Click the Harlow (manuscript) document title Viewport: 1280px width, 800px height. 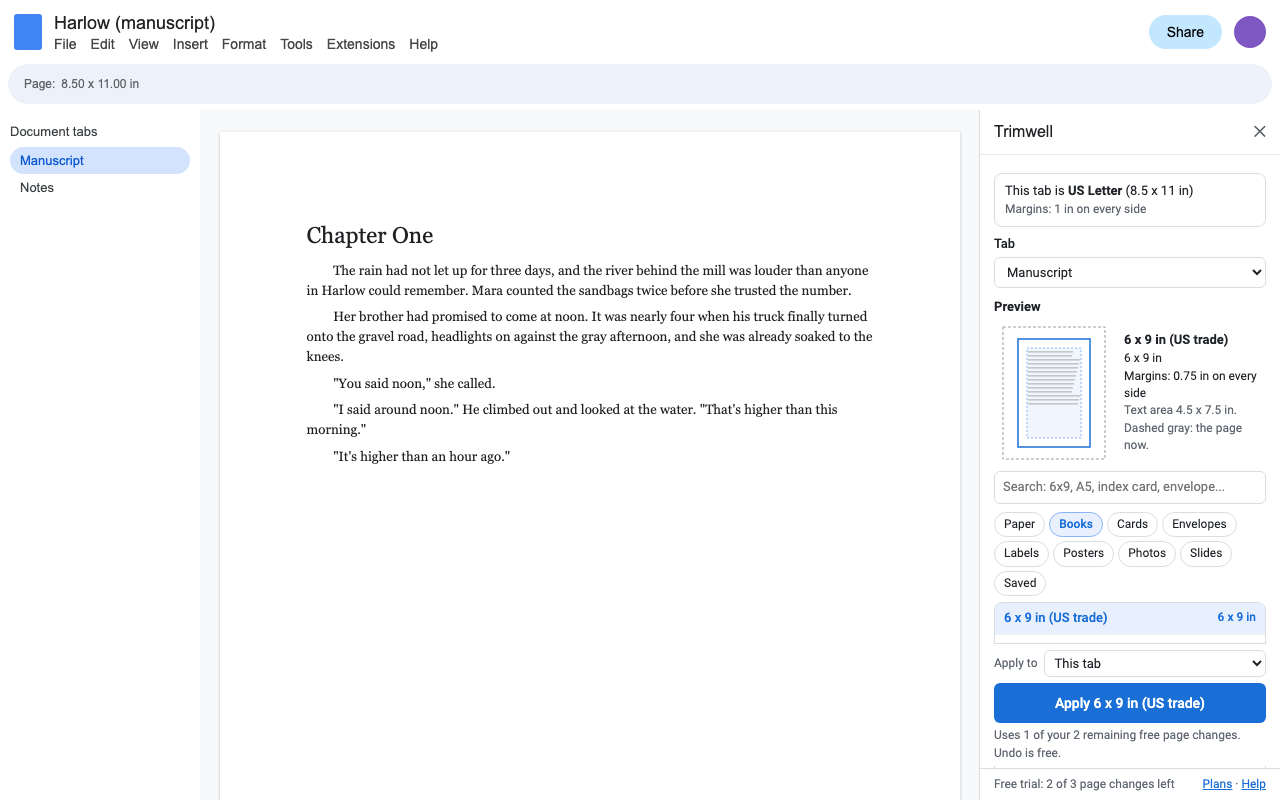(134, 23)
